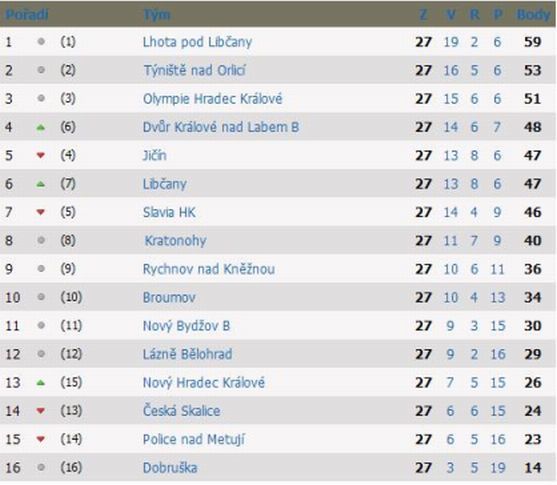Click Pořadí column header
The height and width of the screenshot is (485, 557).
(27, 15)
